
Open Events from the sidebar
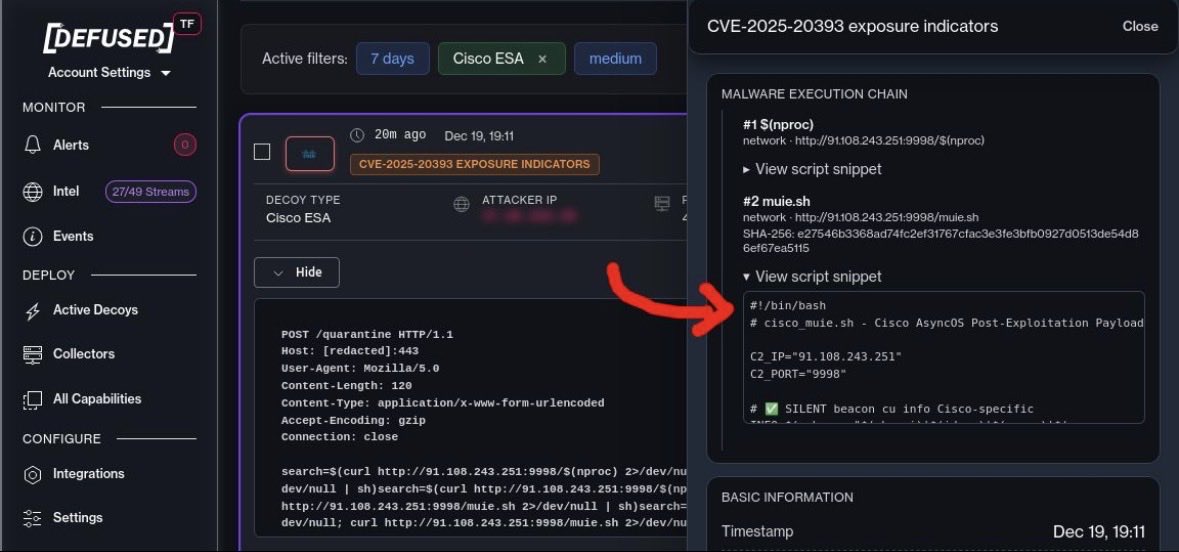pyautogui.click(x=73, y=236)
